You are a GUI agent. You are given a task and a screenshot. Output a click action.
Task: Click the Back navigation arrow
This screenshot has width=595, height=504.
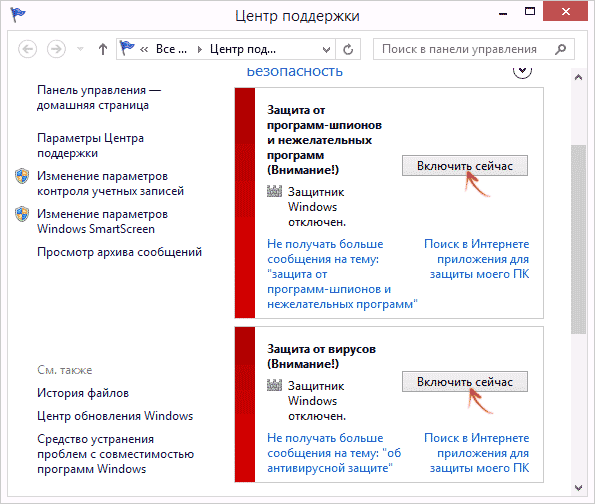pos(27,49)
